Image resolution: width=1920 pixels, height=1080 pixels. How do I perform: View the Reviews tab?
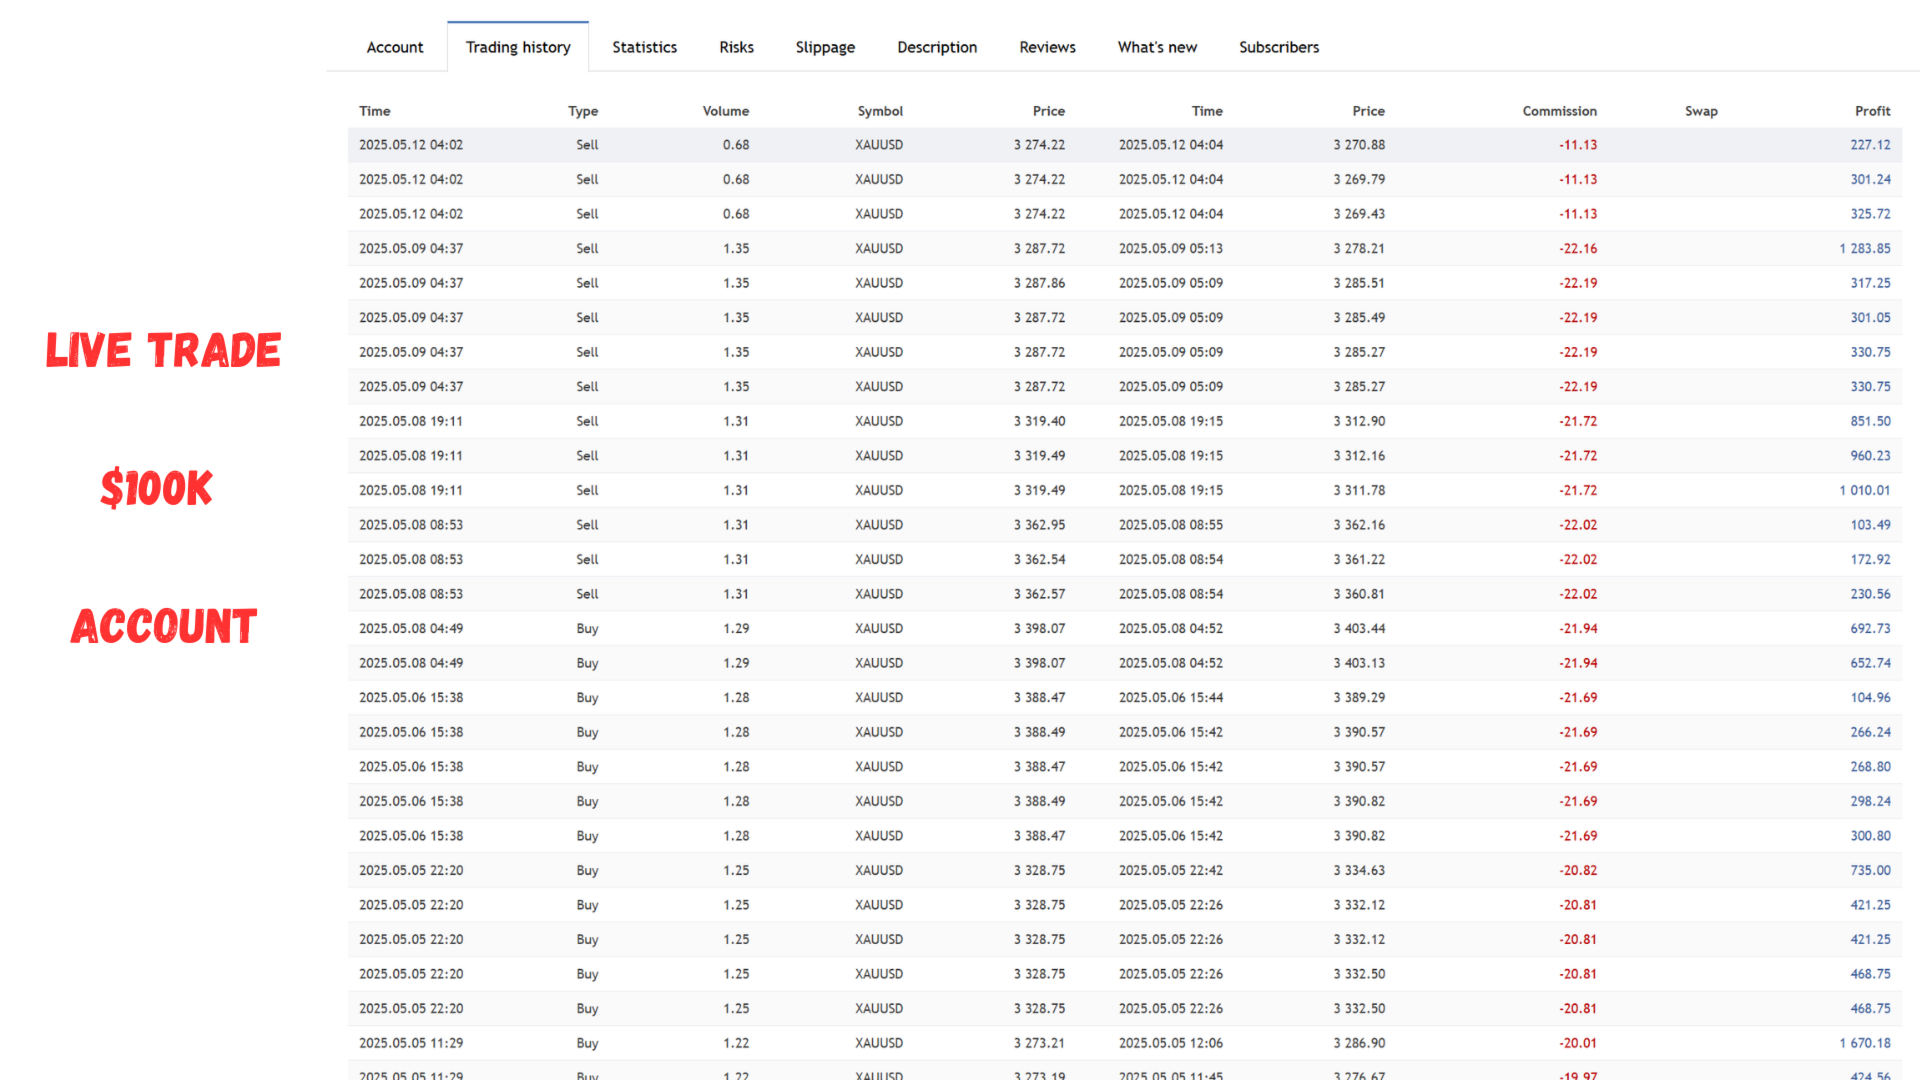(1047, 47)
